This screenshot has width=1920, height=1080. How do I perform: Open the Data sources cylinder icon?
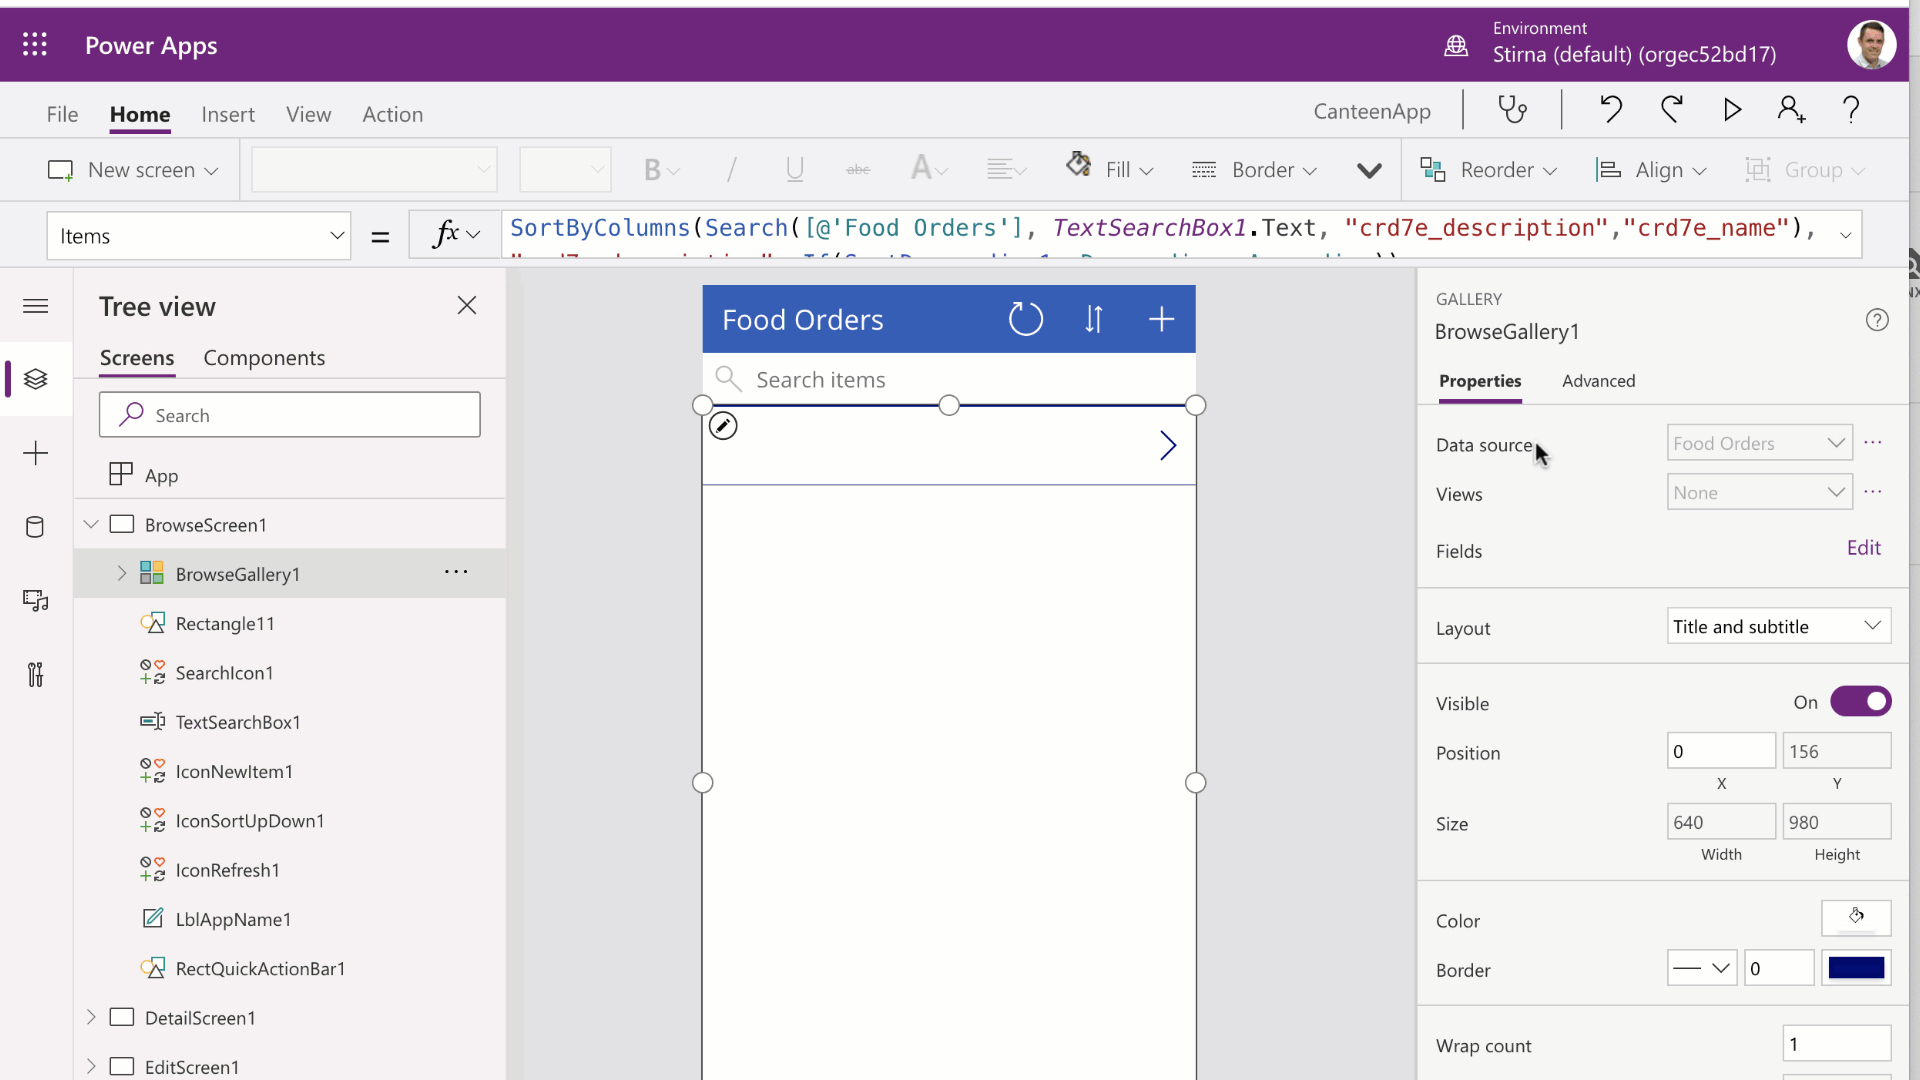(x=35, y=527)
